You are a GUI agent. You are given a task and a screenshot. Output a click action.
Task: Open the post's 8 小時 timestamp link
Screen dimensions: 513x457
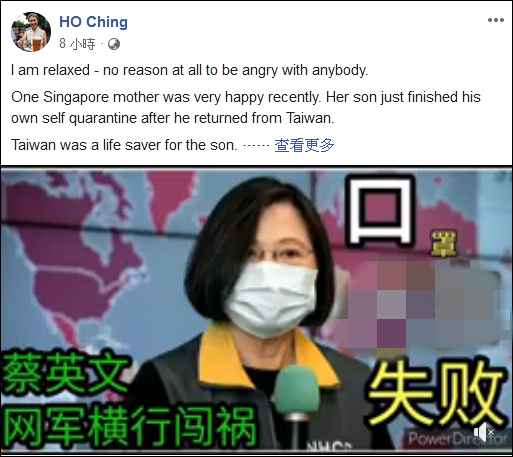77,44
